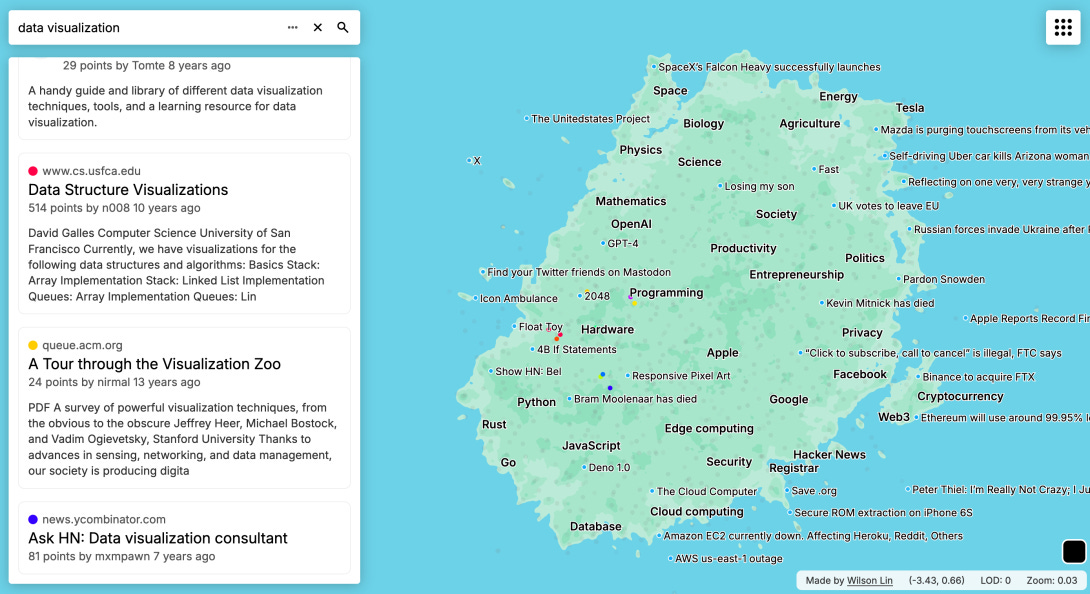This screenshot has width=1090, height=594.
Task: Open 'Find your Twitter friends on Mastodon' post
Action: click(578, 272)
